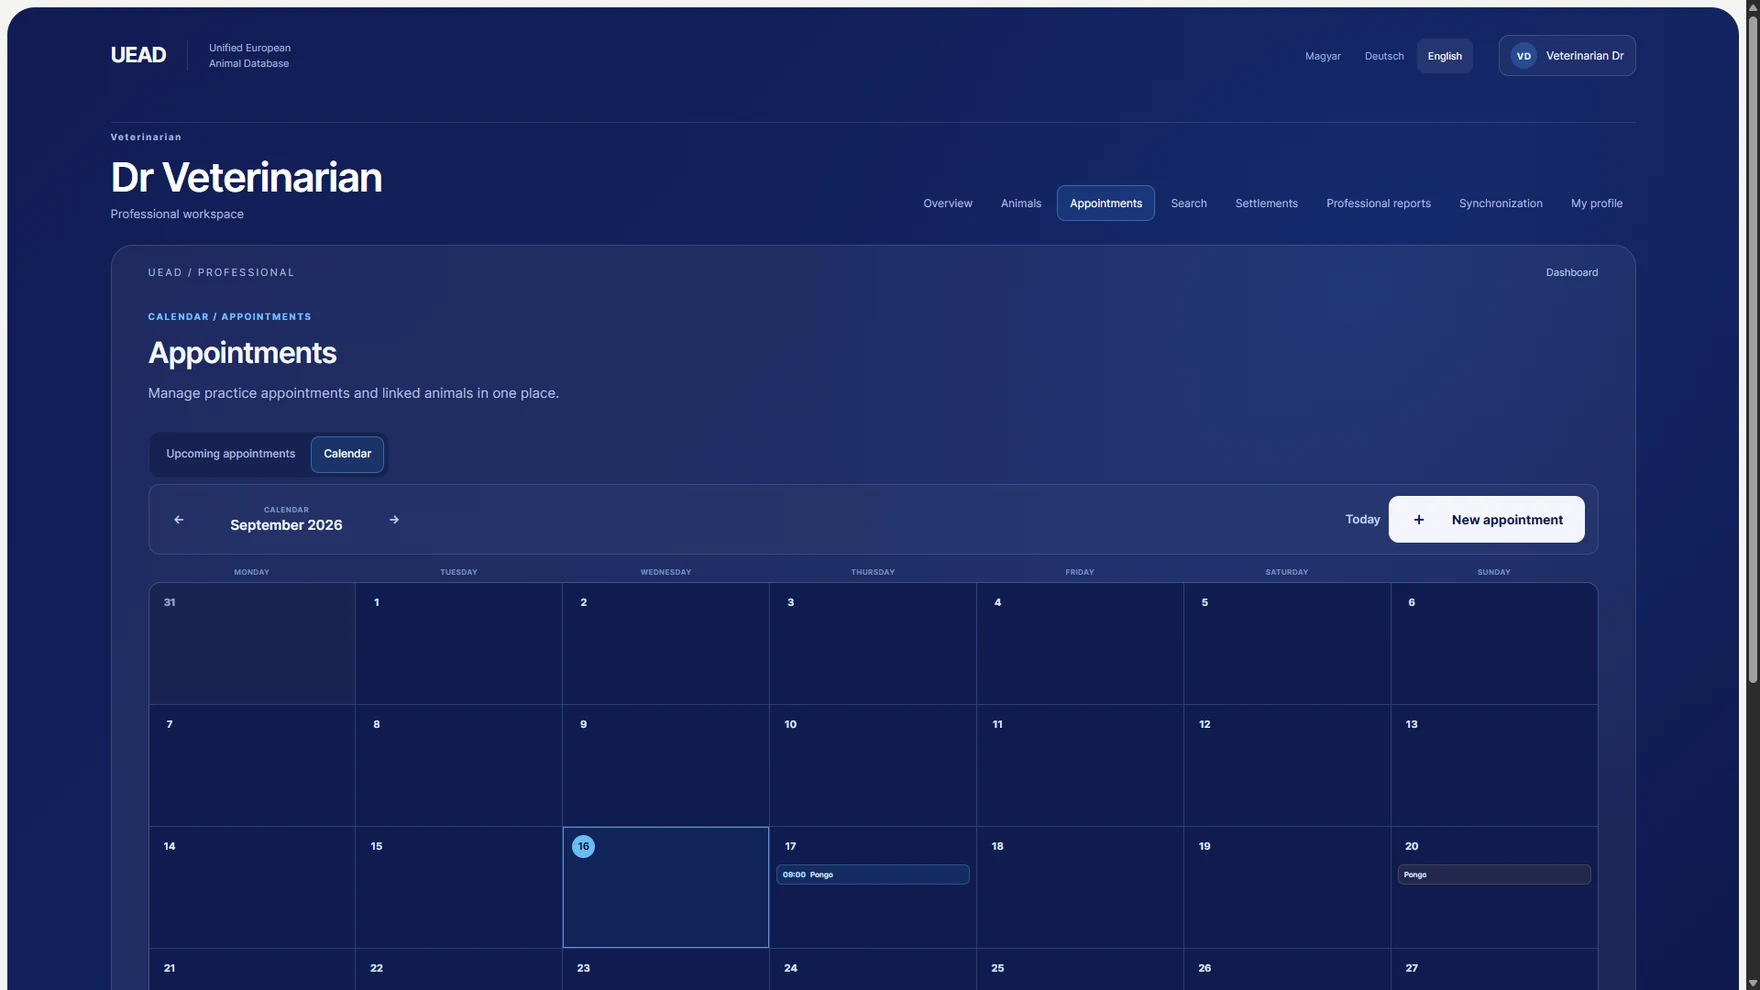
Task: Show Upcoming appointments view
Action: tap(231, 454)
